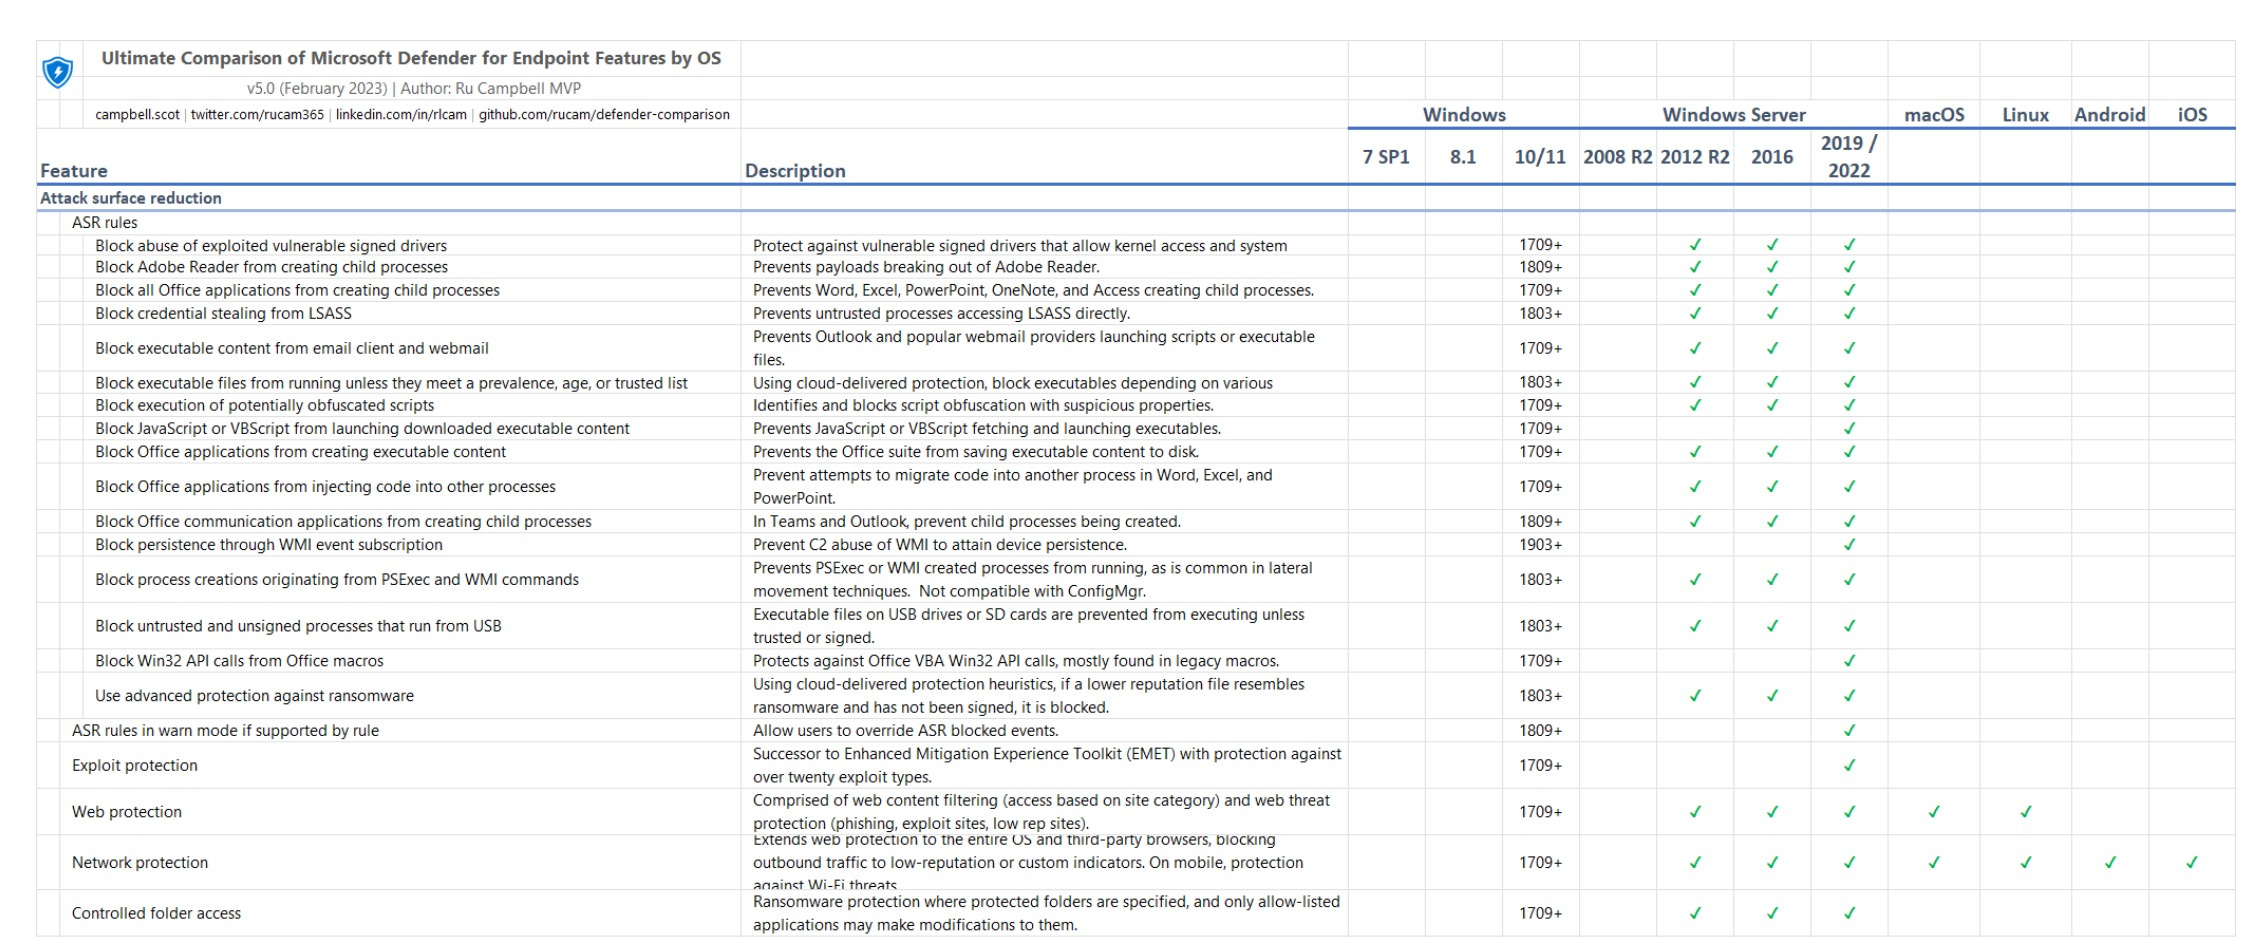Viewport: 2259px width, 937px height.
Task: Select 'Block process creations originating from PSExec' feature
Action: coord(337,580)
